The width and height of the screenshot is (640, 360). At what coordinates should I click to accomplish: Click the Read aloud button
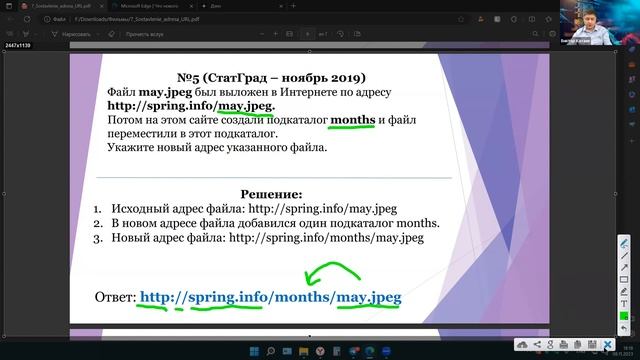point(144,34)
